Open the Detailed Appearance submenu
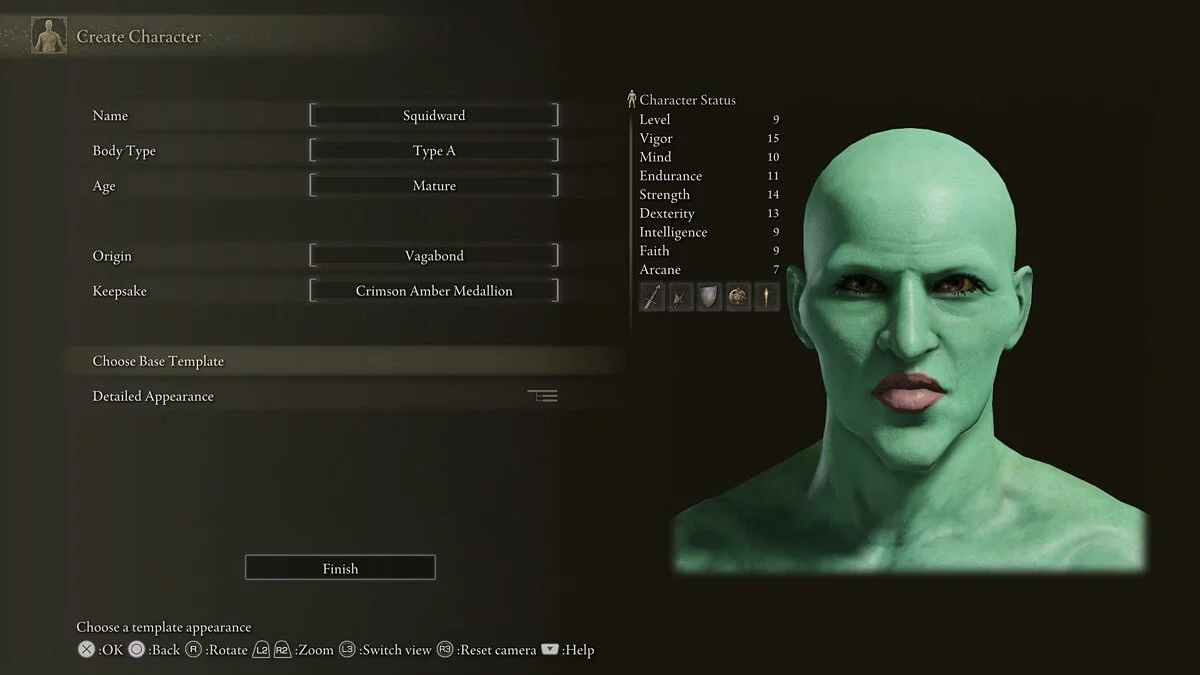1200x675 pixels. (153, 396)
